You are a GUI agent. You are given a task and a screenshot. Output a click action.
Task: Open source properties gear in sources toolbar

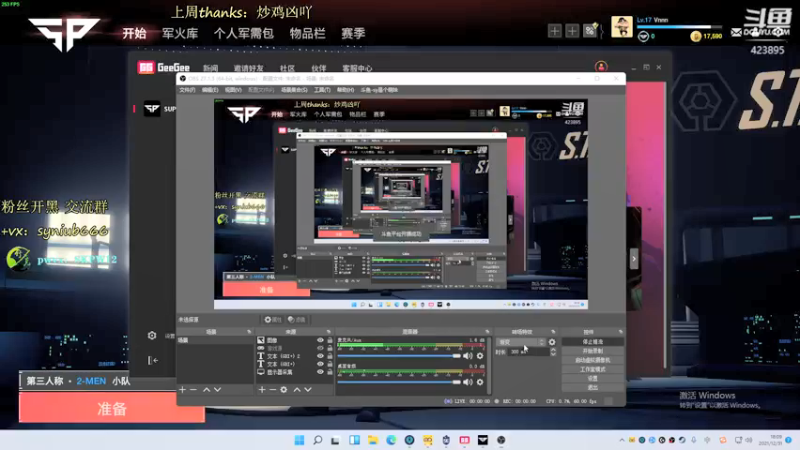(284, 389)
